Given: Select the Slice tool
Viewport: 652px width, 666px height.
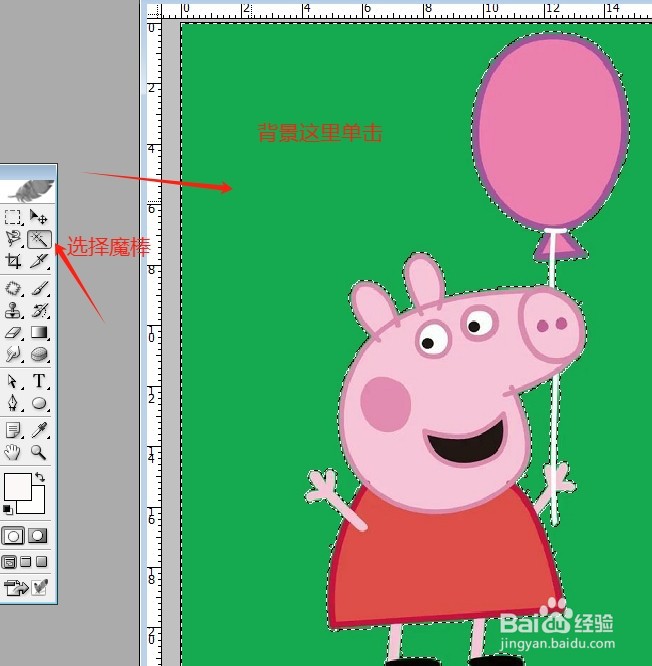Looking at the screenshot, I should (x=39, y=261).
